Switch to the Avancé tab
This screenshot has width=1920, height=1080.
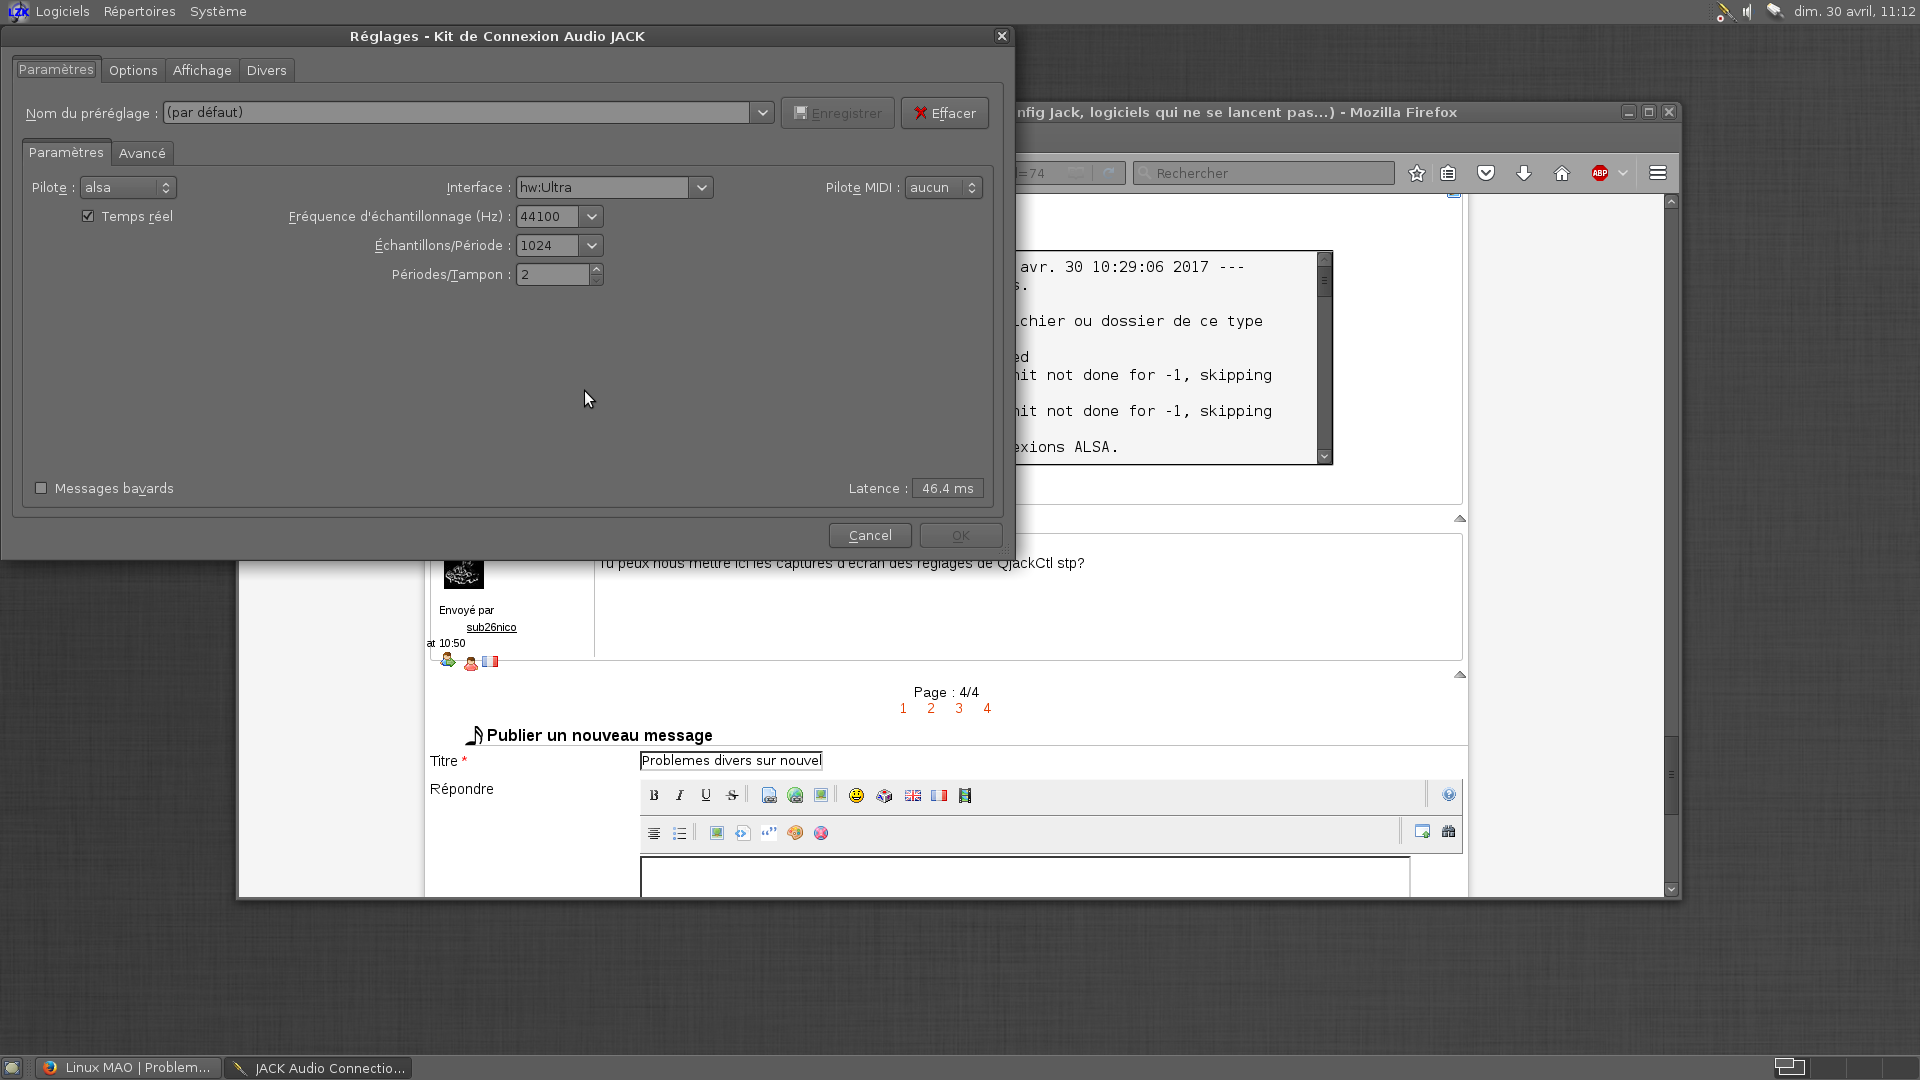click(x=142, y=153)
